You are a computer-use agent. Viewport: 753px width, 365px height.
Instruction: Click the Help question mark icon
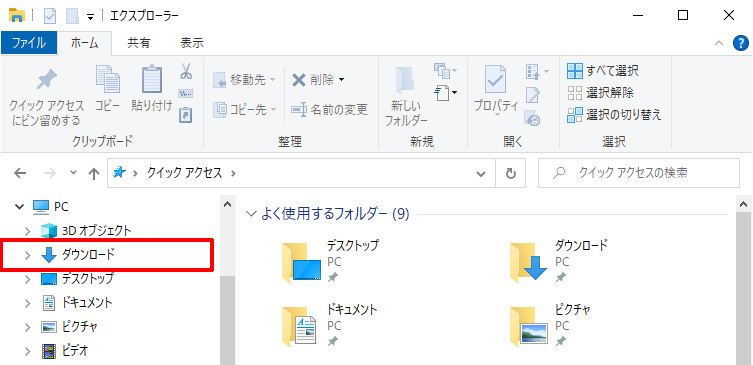pyautogui.click(x=741, y=43)
